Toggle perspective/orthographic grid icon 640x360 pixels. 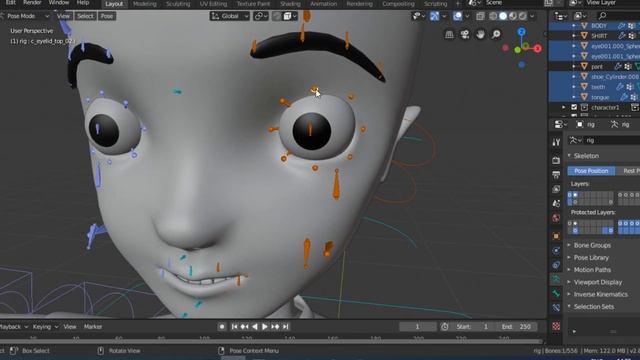[449, 34]
